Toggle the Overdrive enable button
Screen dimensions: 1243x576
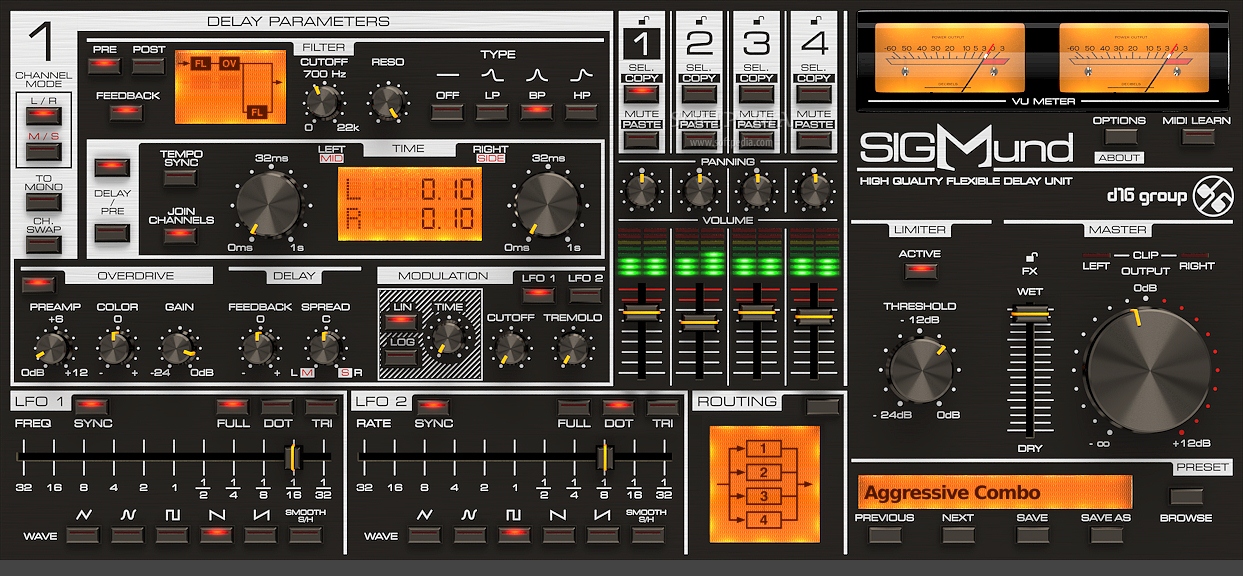point(37,284)
